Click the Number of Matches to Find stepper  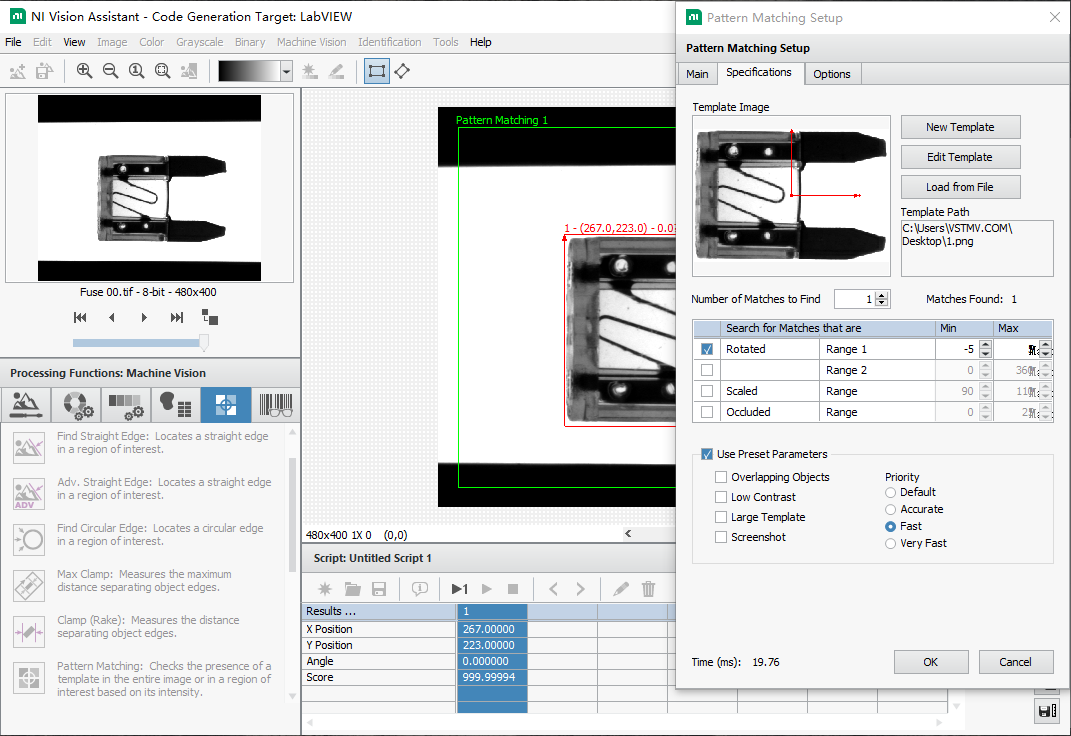click(882, 299)
